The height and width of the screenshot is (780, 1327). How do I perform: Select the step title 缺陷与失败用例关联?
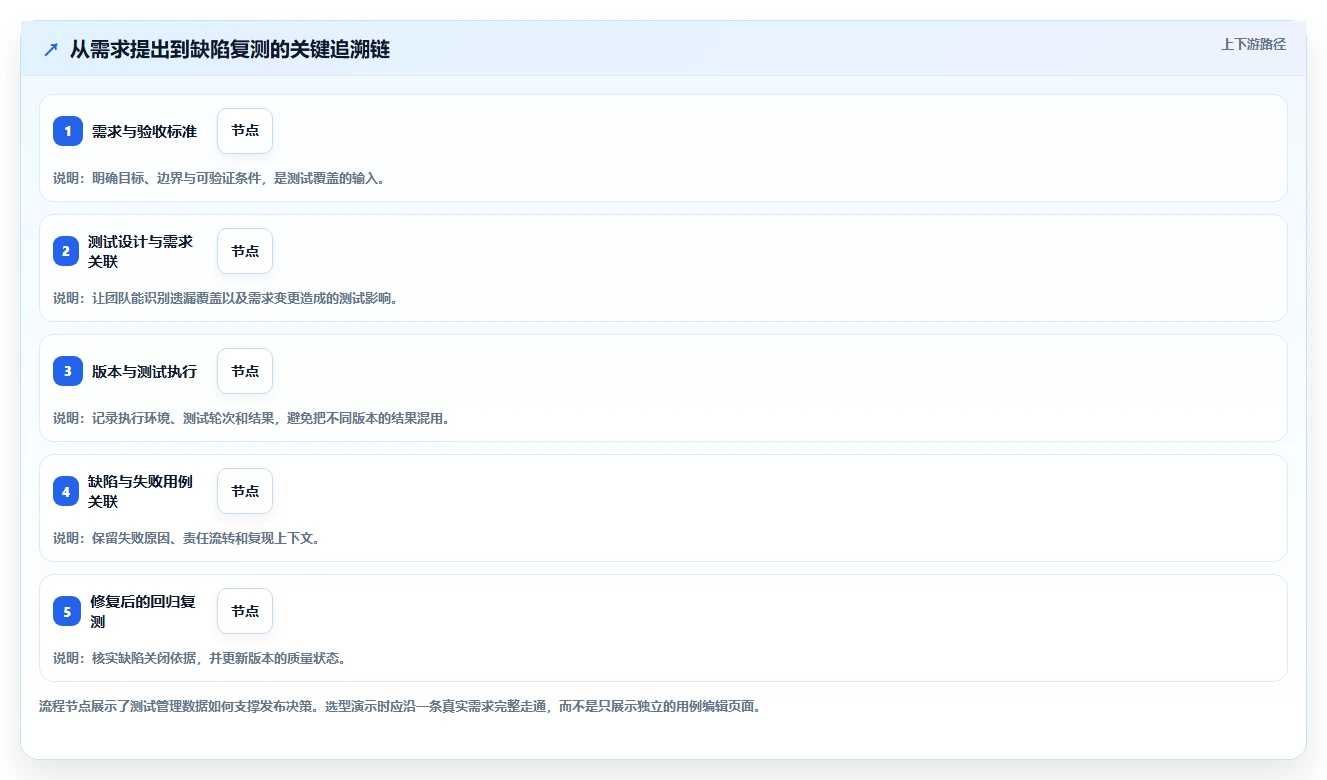point(140,491)
